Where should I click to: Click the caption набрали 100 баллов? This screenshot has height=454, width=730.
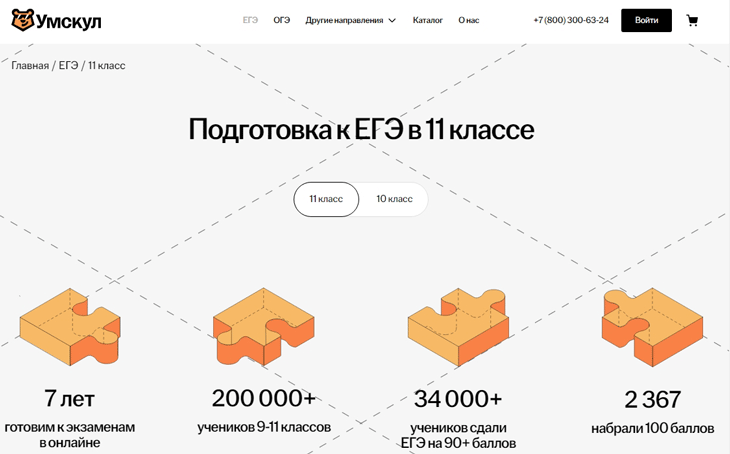(x=653, y=428)
